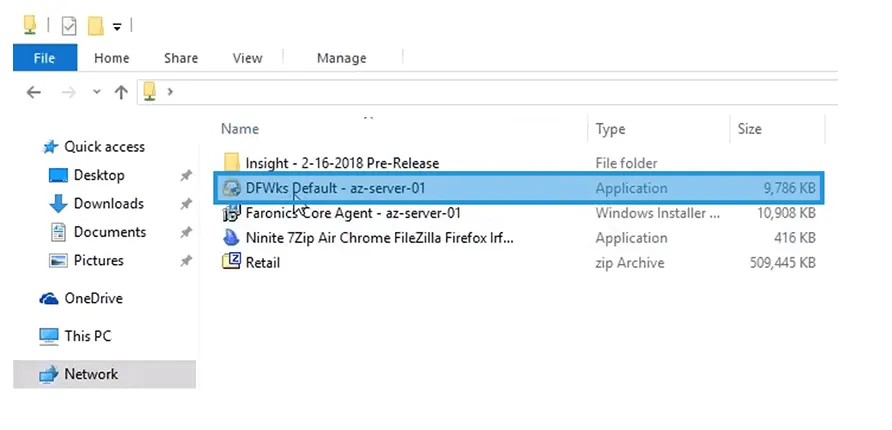Screen dimensions: 892x430
Task: Select the DFWks Default application icon
Action: tap(232, 188)
